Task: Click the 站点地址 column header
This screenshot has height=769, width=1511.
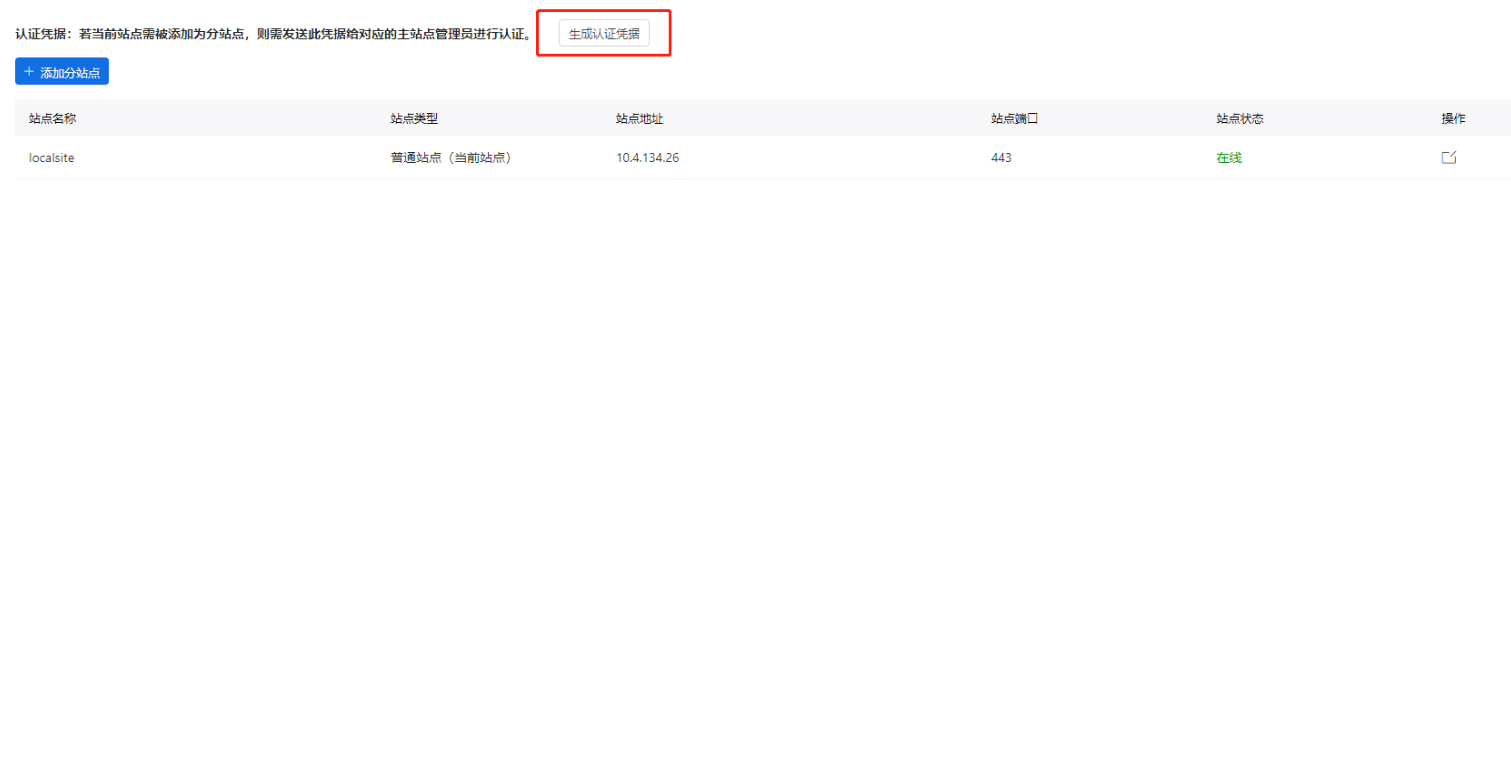Action: tap(640, 118)
